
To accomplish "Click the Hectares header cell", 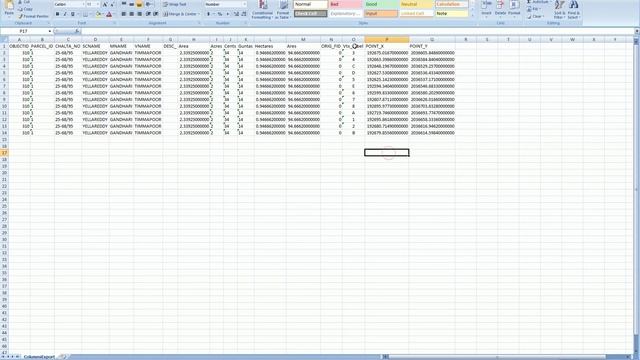I will click(x=270, y=46).
